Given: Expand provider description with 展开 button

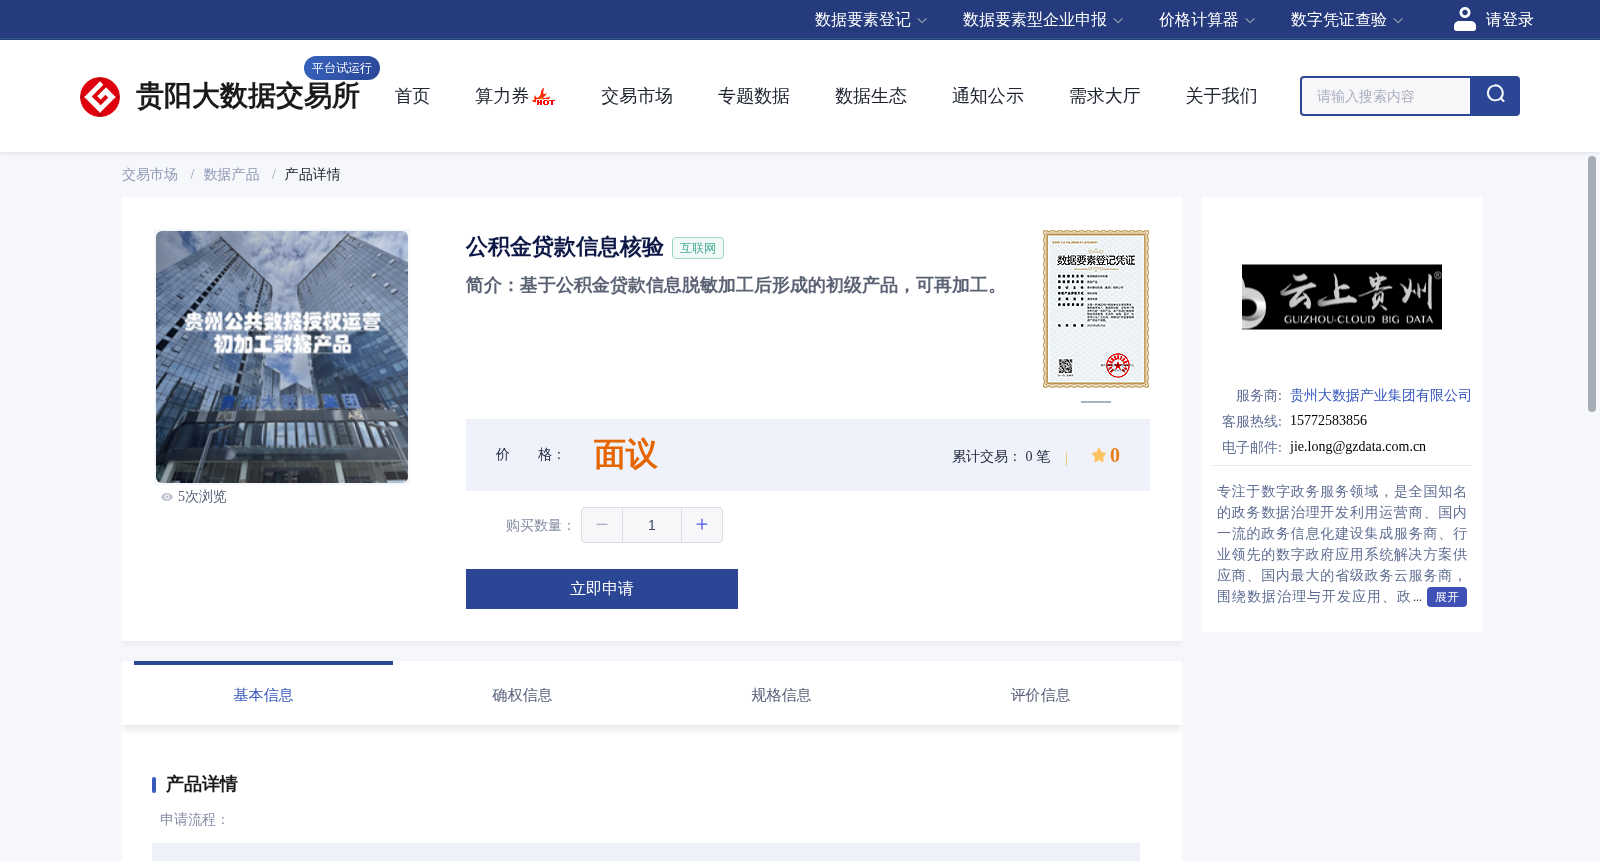Looking at the screenshot, I should click(x=1447, y=597).
